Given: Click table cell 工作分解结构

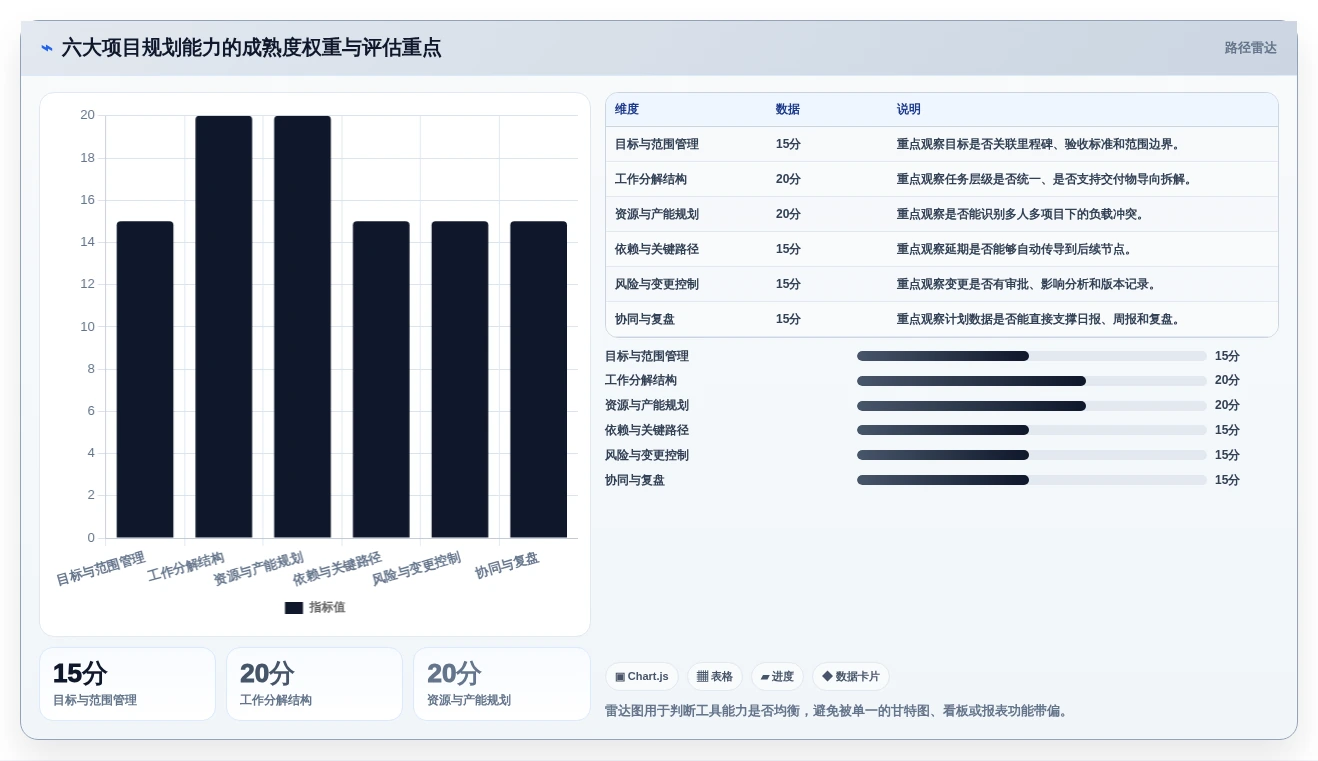Looking at the screenshot, I should pyautogui.click(x=651, y=179).
